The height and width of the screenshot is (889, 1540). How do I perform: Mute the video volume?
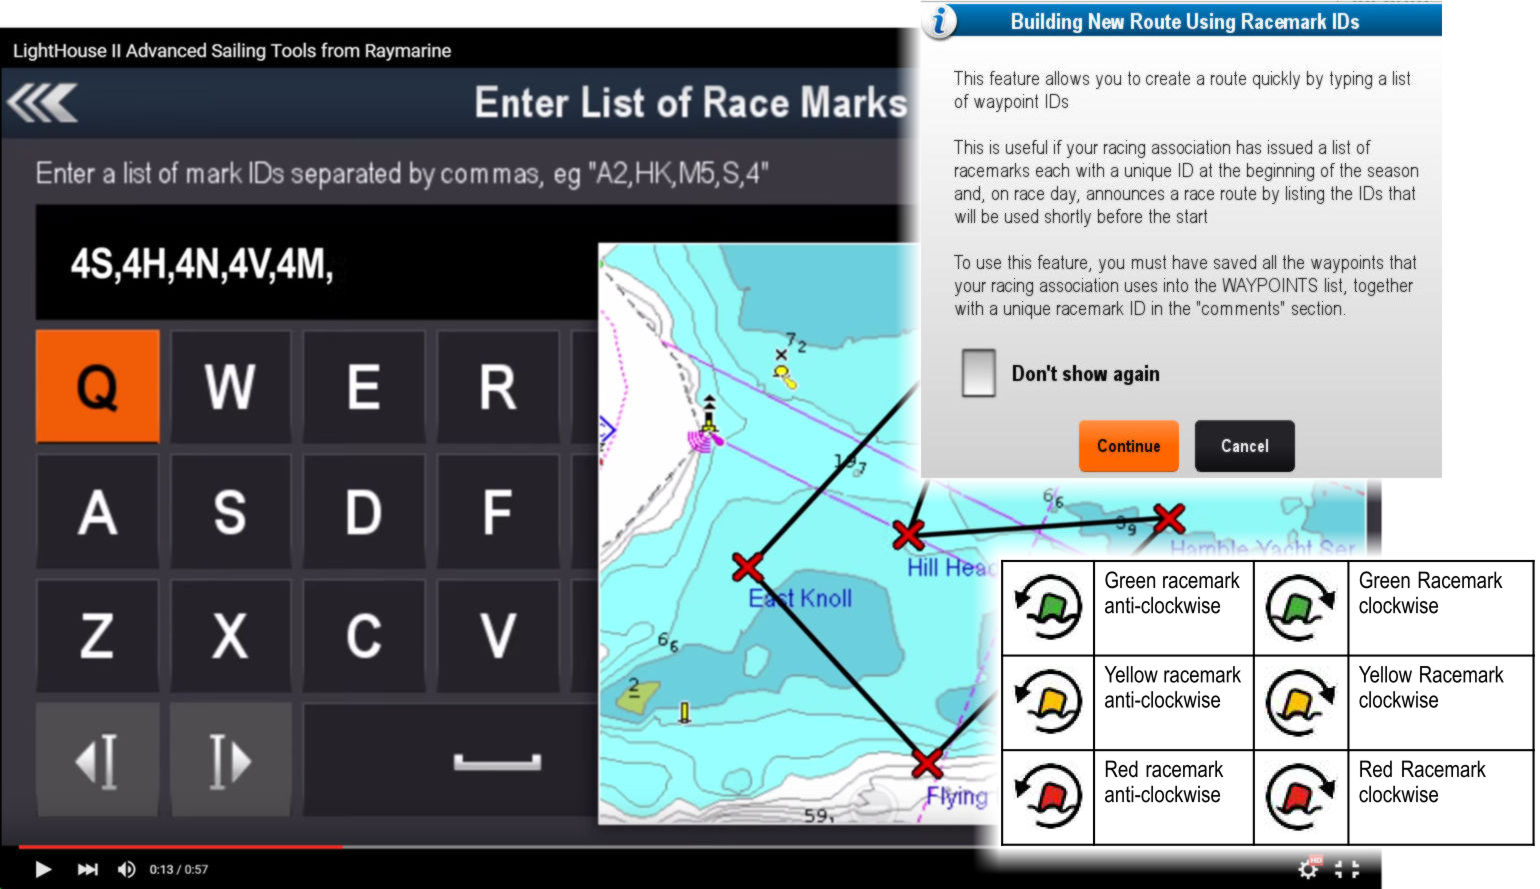click(127, 869)
